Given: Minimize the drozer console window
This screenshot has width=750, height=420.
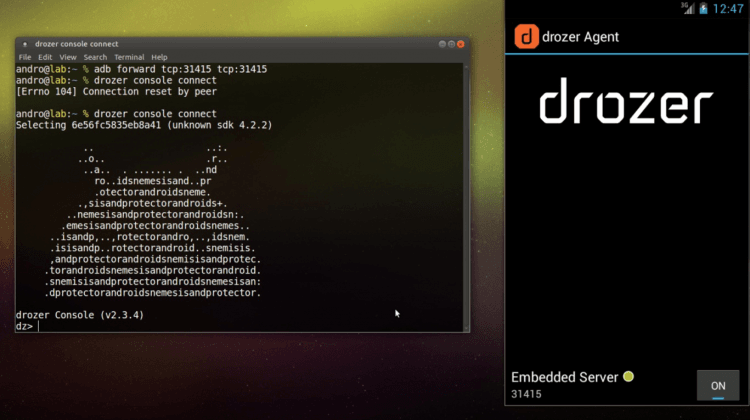Looking at the screenshot, I should point(442,44).
